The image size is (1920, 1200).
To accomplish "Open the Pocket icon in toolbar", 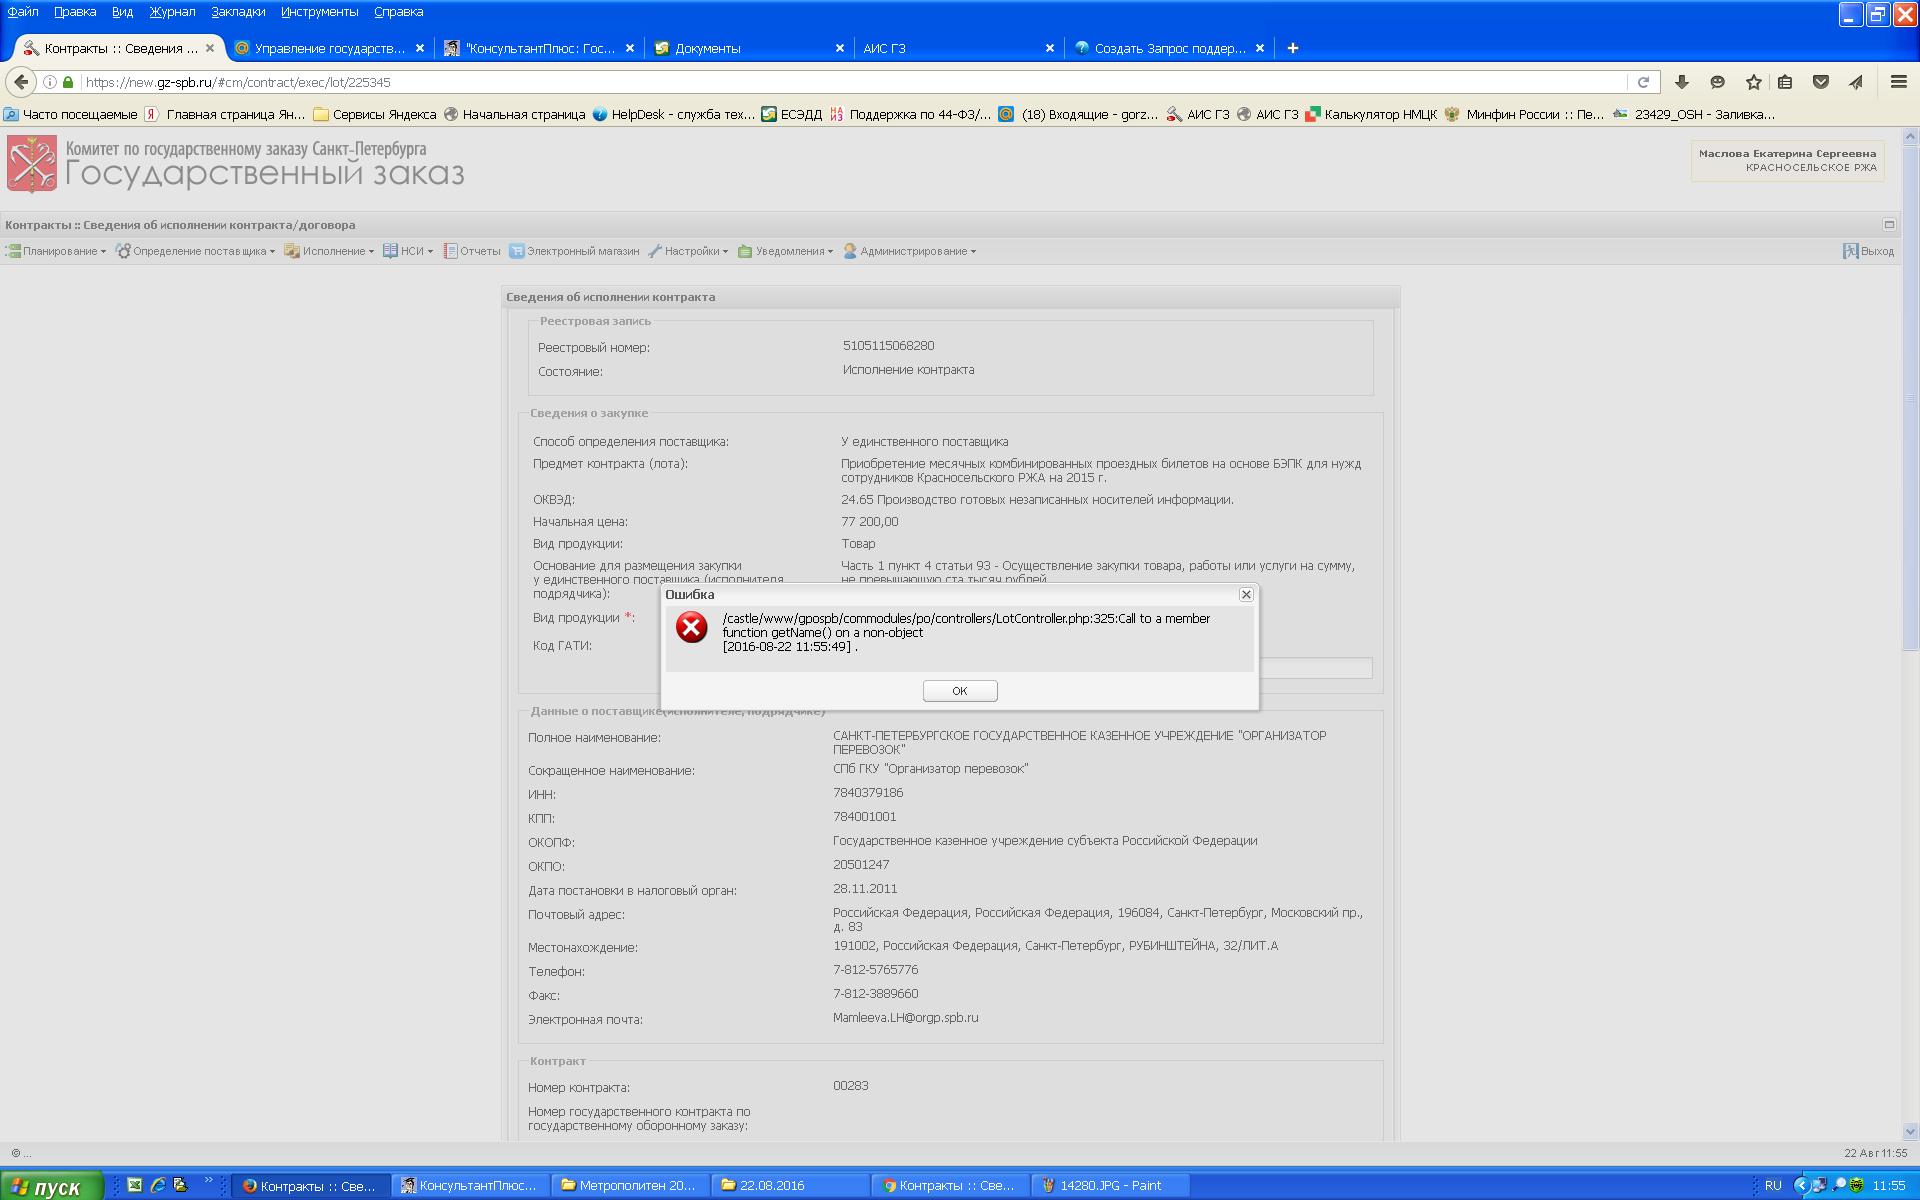I will pyautogui.click(x=1820, y=82).
